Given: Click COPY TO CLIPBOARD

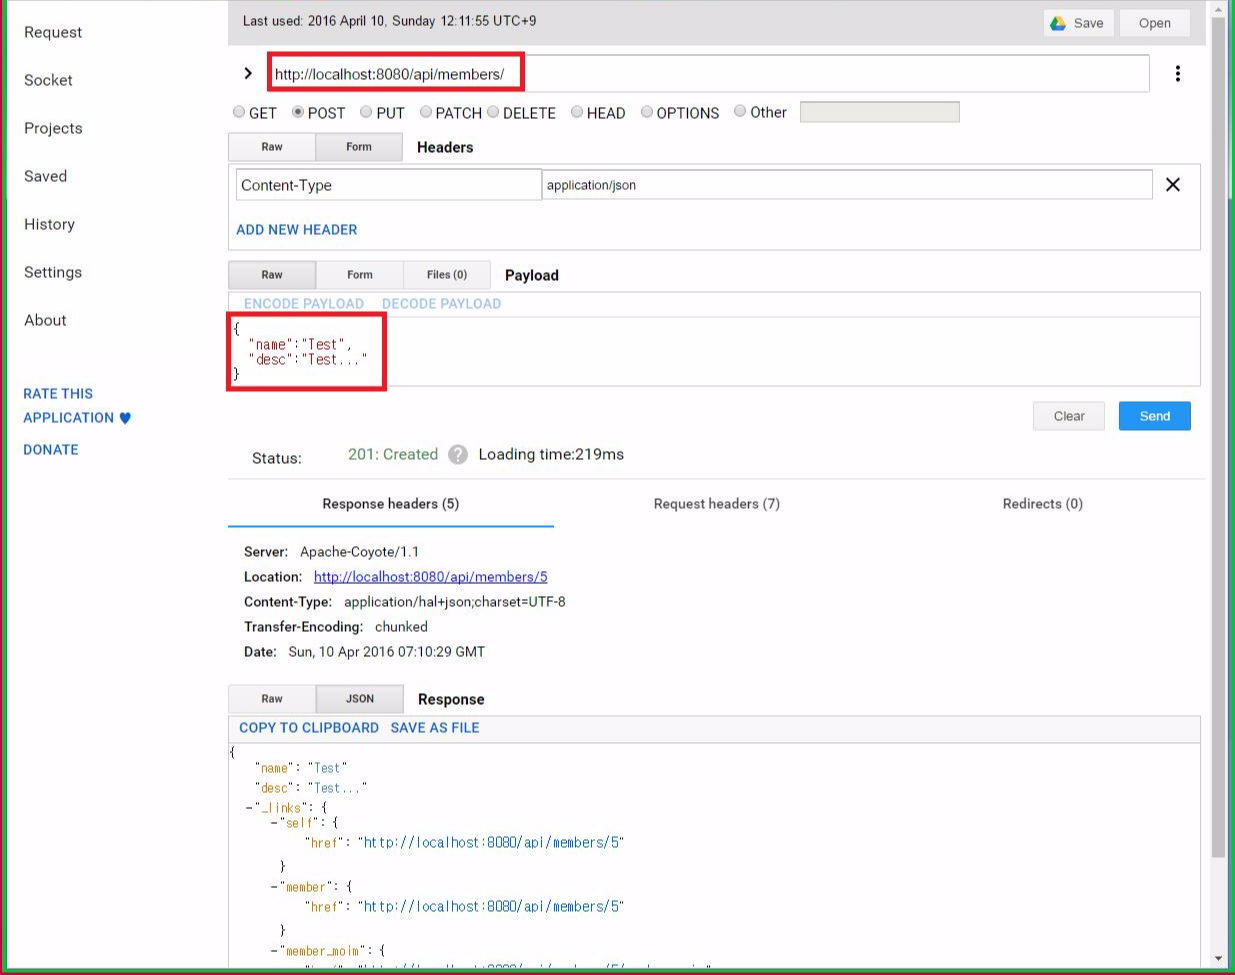Looking at the screenshot, I should click(x=309, y=727).
